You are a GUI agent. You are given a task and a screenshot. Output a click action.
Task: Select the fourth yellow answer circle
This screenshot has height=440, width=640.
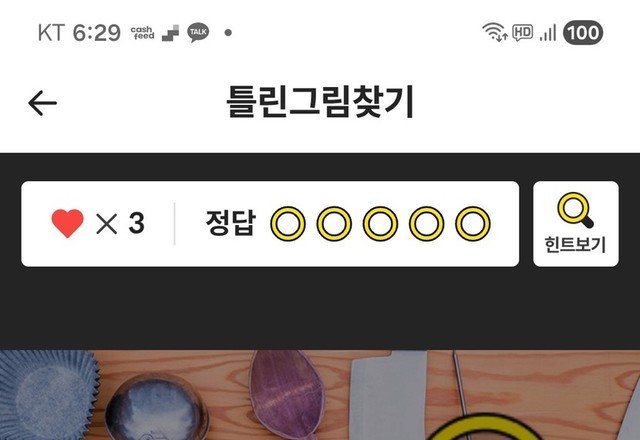(x=427, y=224)
